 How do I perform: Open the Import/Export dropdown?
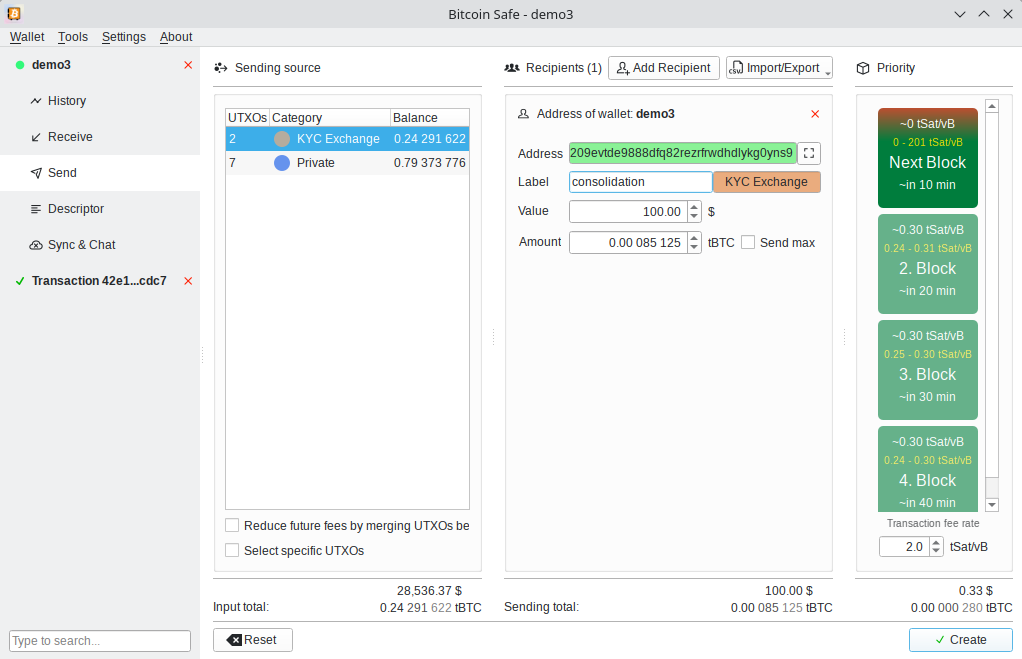779,68
